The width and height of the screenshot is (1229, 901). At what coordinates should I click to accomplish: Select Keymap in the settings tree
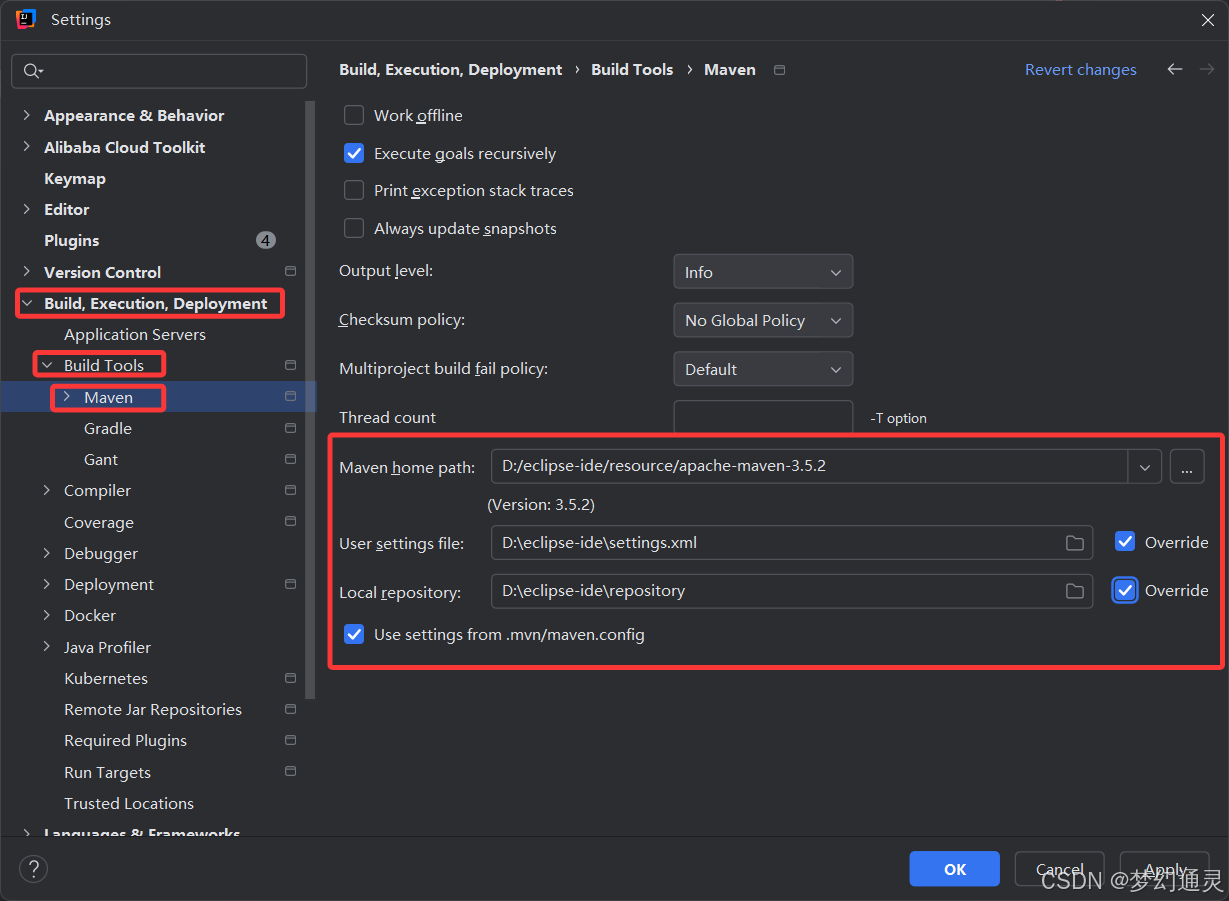(x=75, y=178)
